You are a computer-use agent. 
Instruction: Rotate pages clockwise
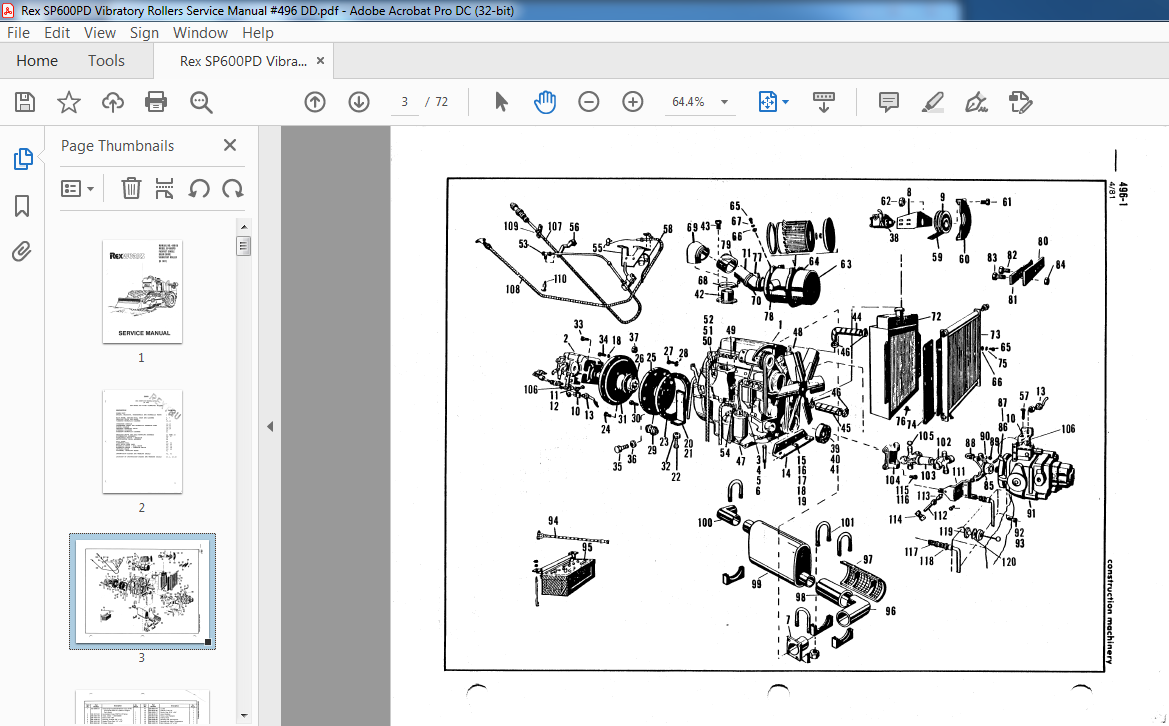pyautogui.click(x=233, y=189)
